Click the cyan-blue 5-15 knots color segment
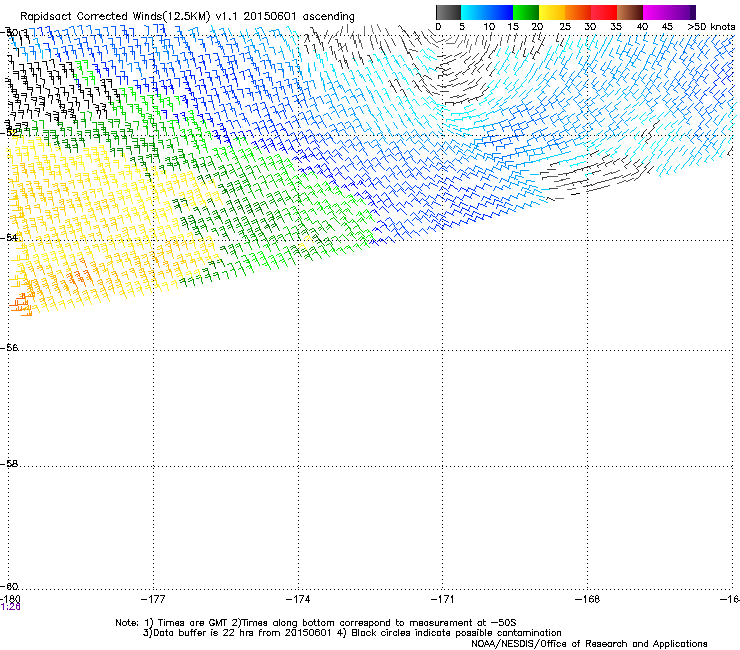This screenshot has height=650, width=740. 487,12
